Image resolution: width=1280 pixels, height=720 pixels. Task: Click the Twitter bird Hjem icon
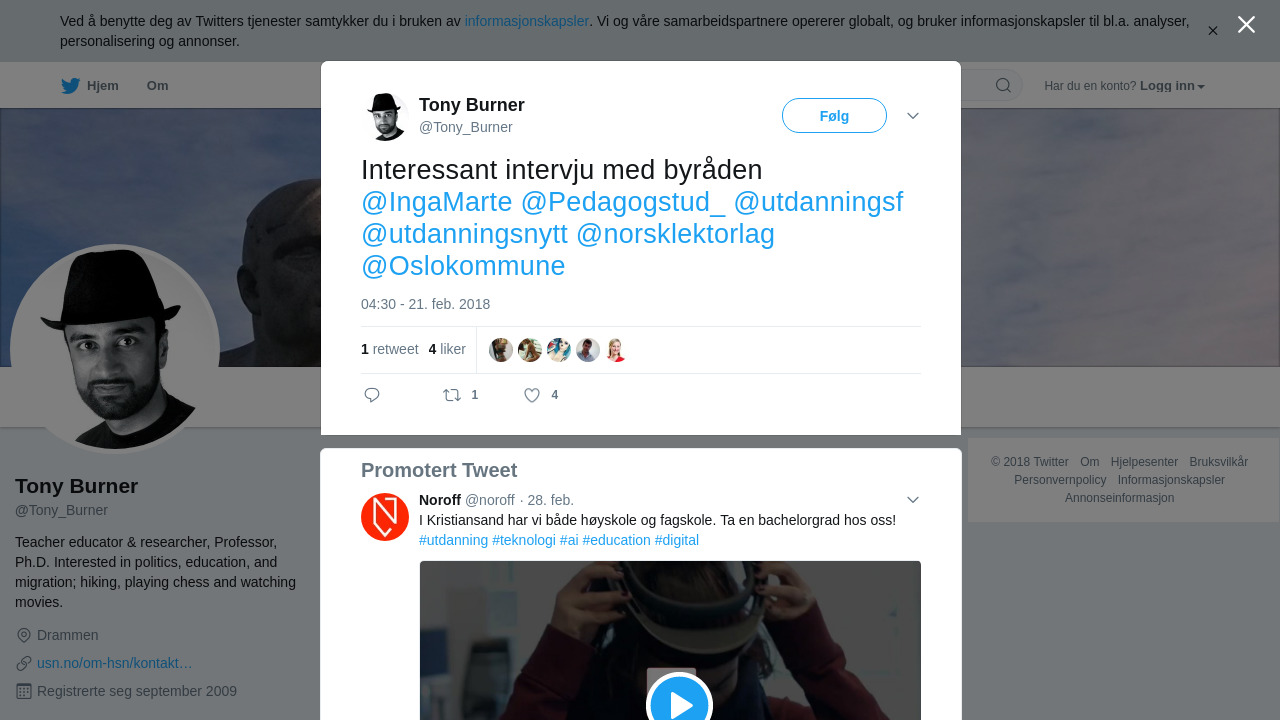70,86
